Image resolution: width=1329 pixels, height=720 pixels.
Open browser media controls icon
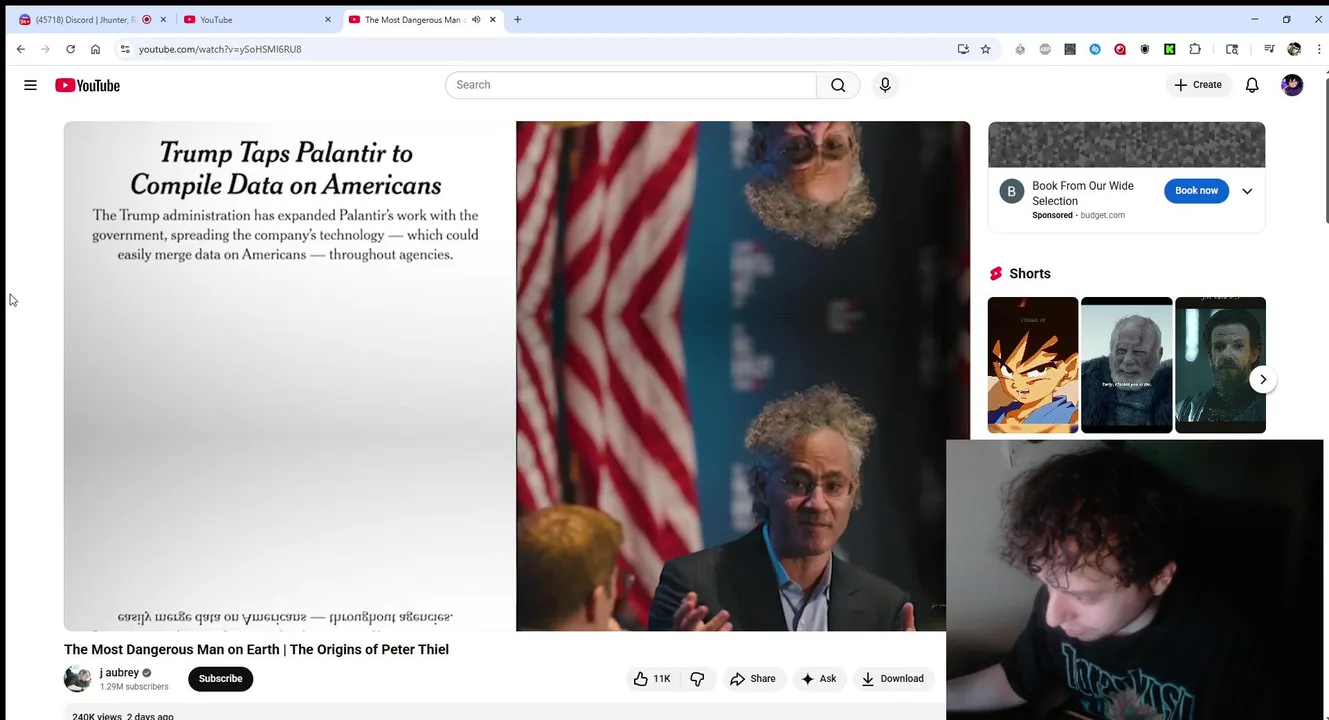tap(1269, 49)
